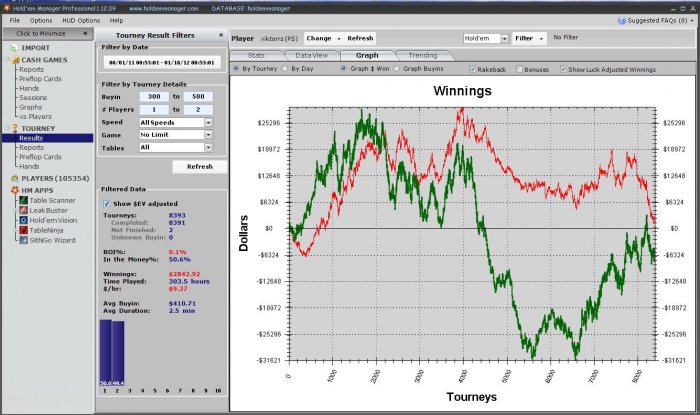Open the Tables dropdown

tap(208, 147)
